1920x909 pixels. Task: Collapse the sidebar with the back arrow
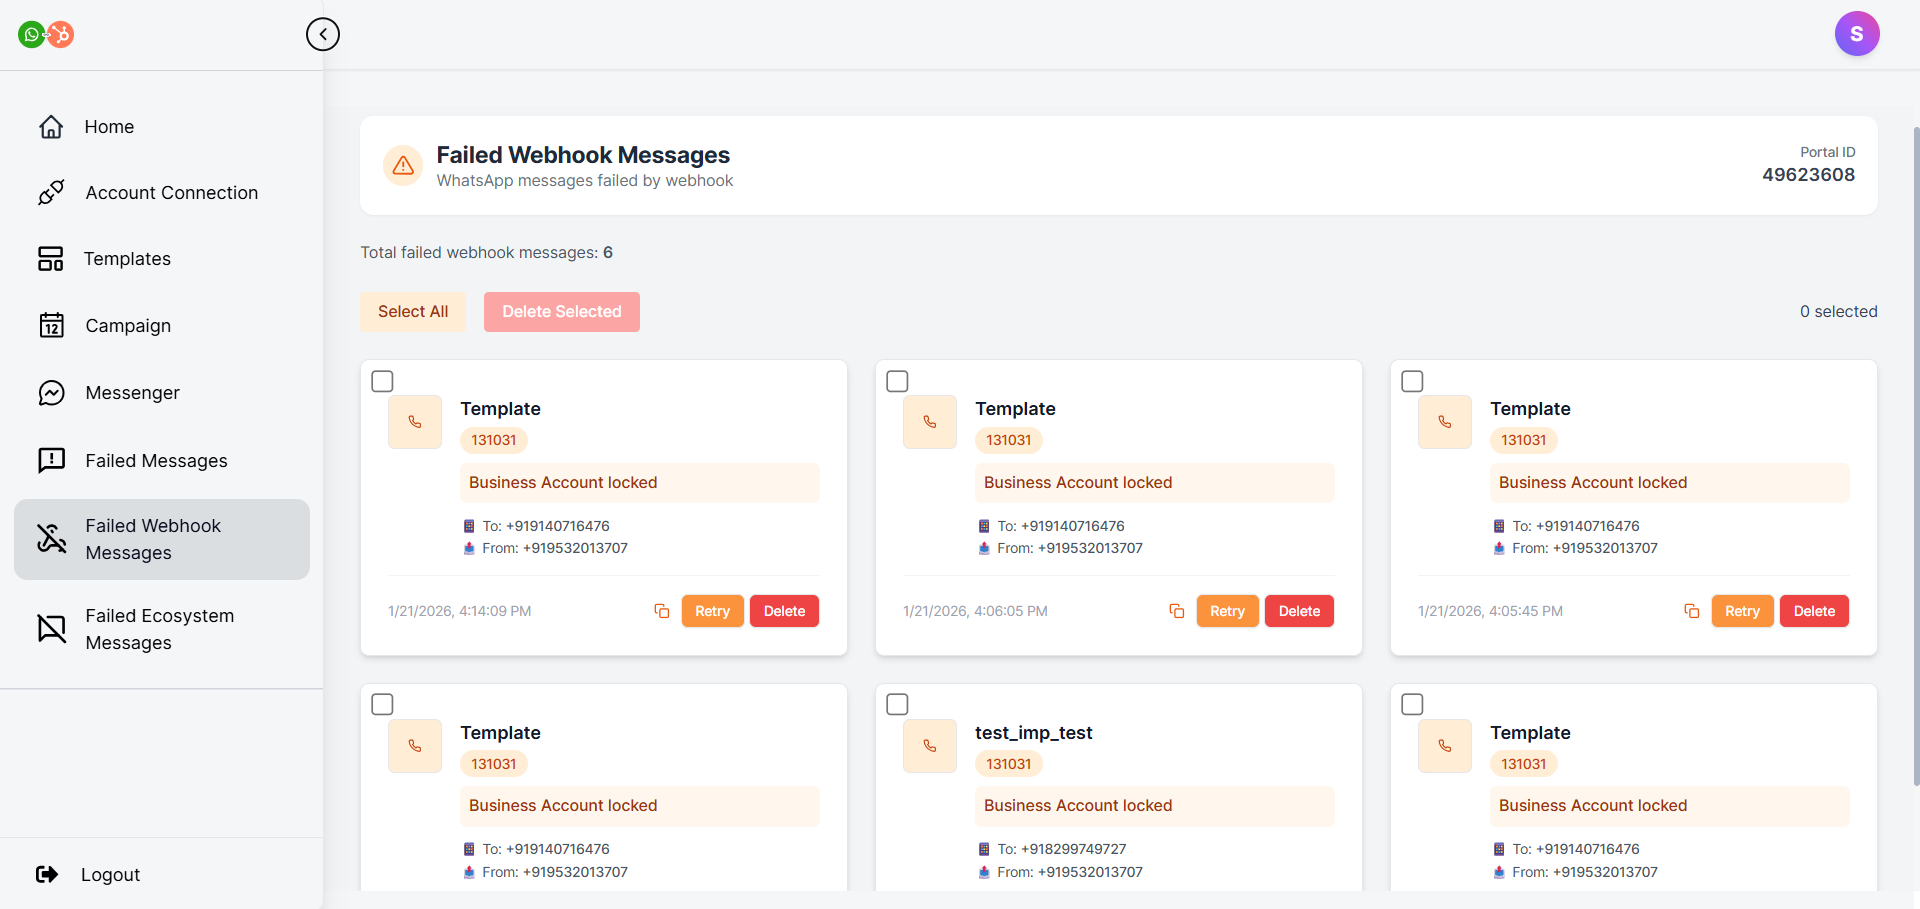(322, 34)
